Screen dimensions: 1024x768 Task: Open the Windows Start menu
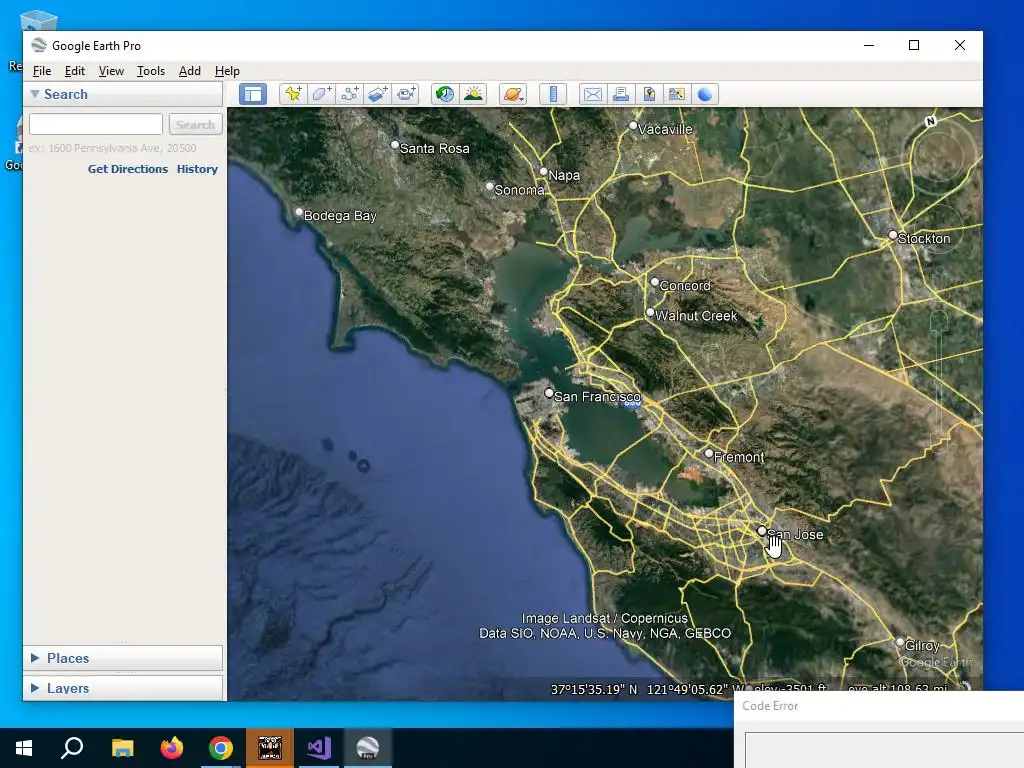point(24,748)
